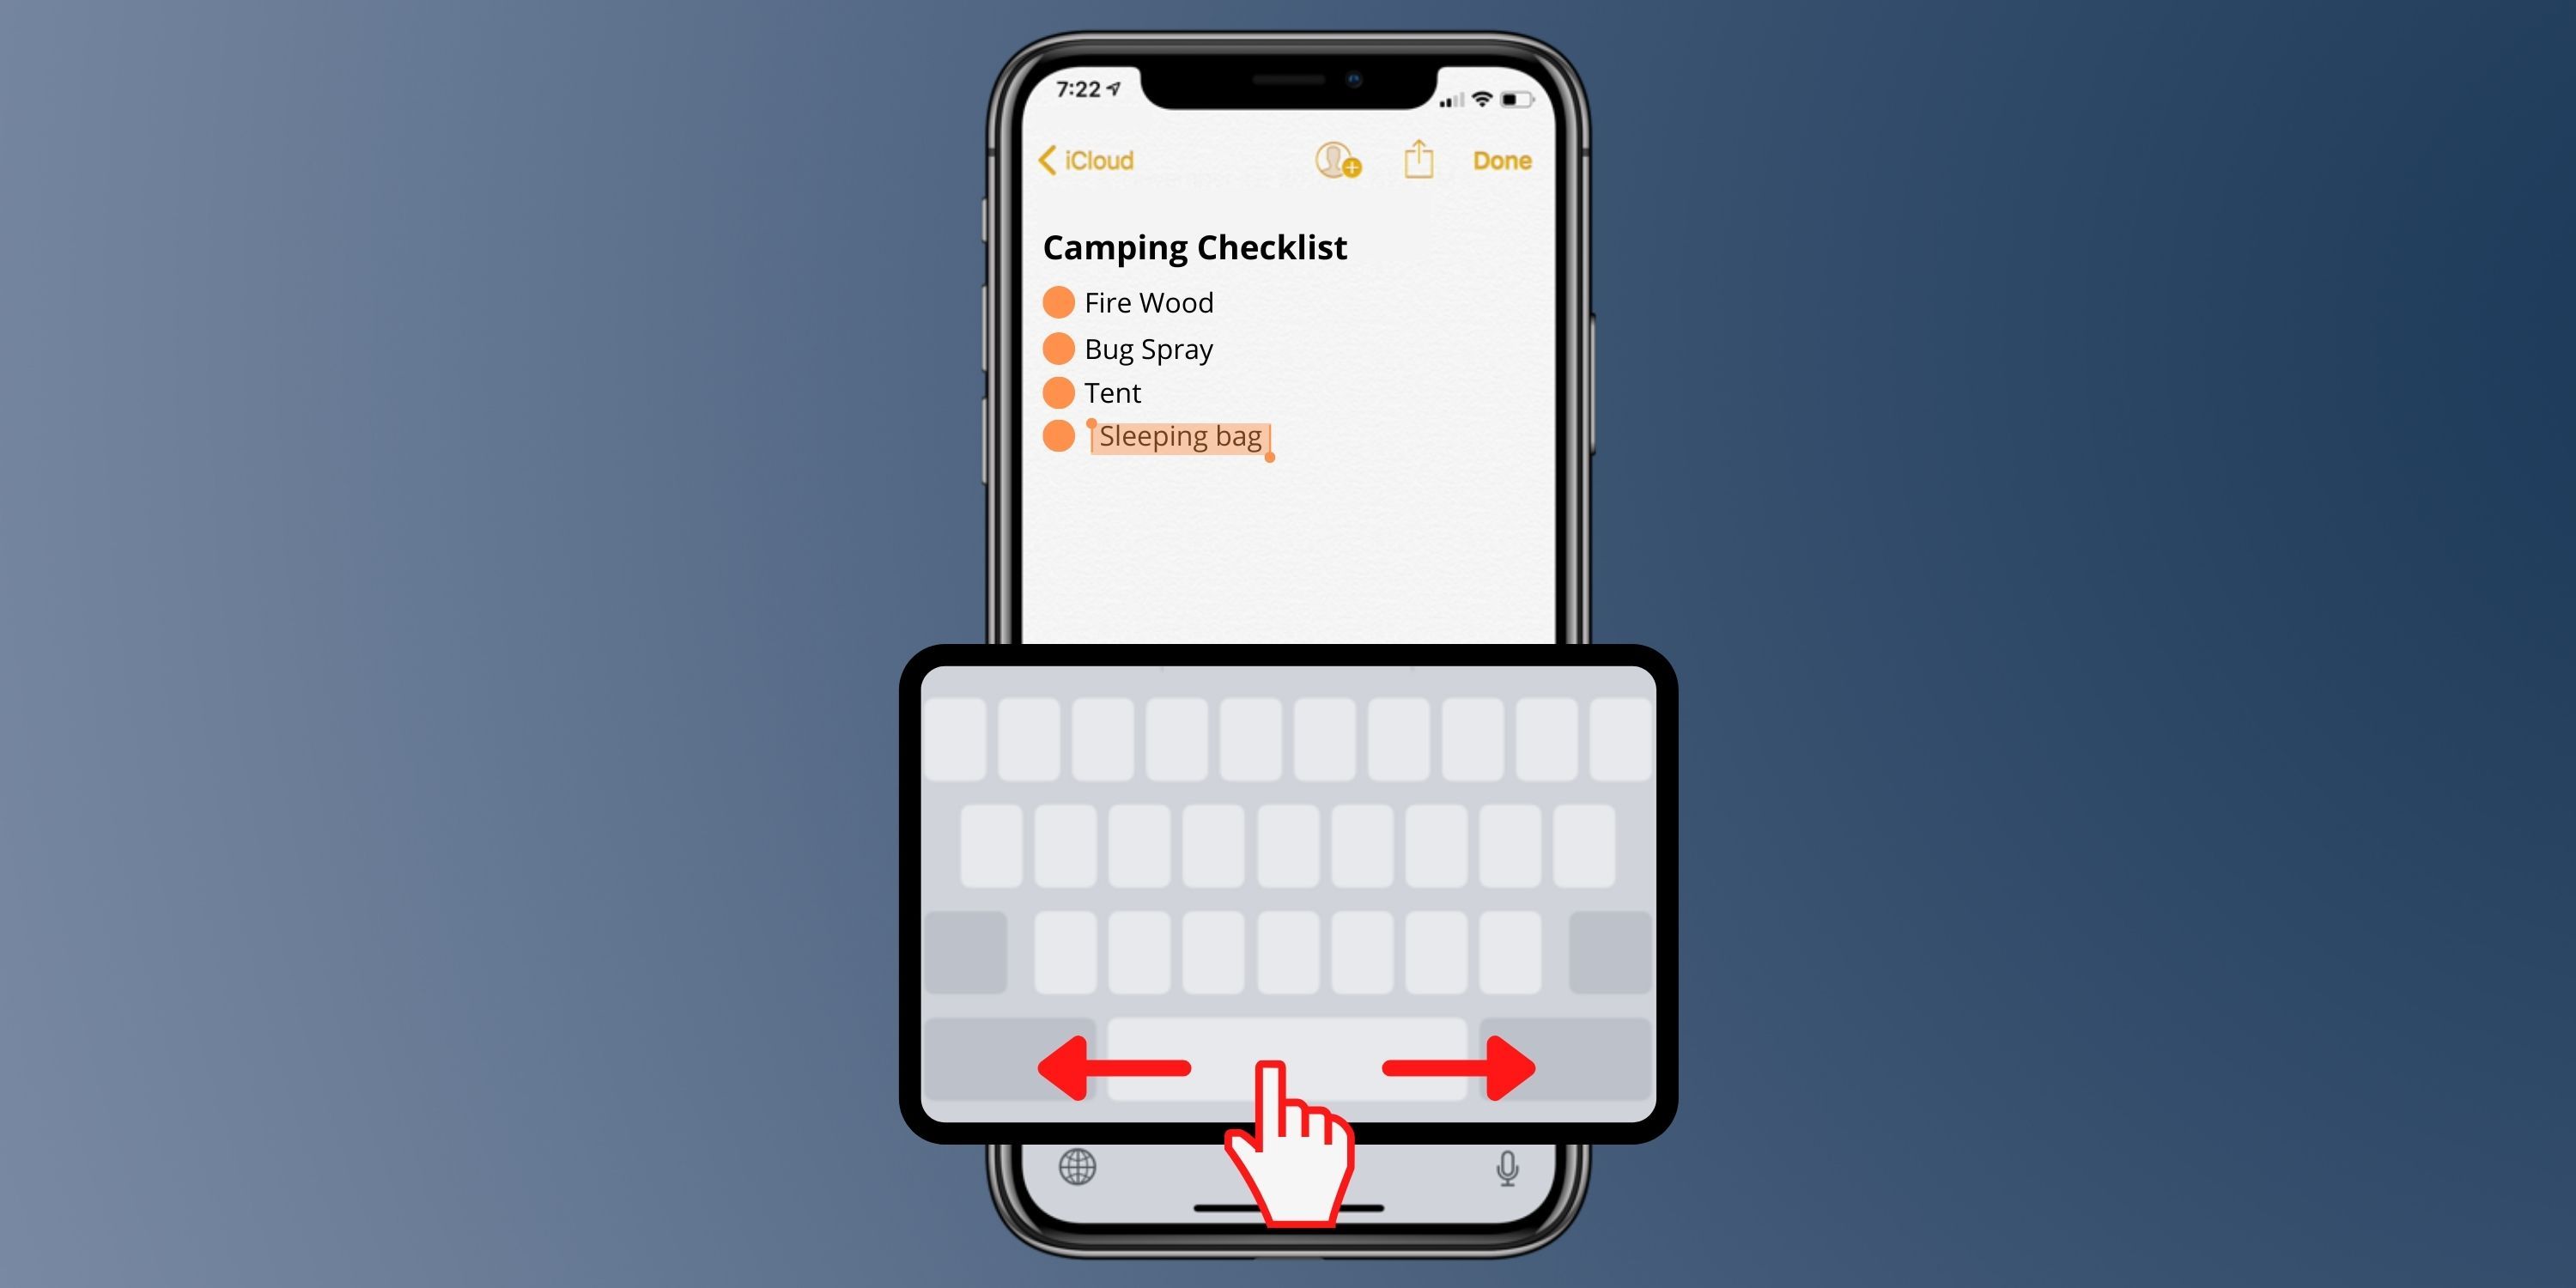Tap the share icon in Notes toolbar
This screenshot has height=1288, width=2576.
1416,160
